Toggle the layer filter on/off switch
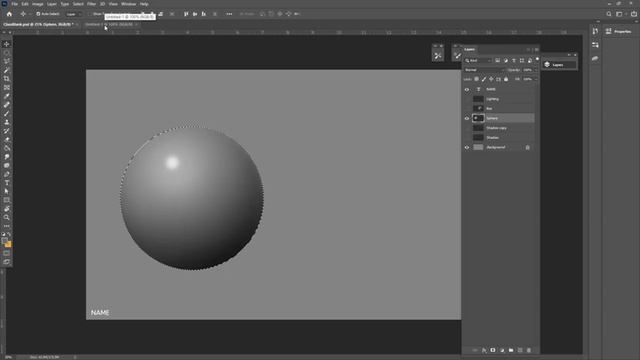Image resolution: width=640 pixels, height=360 pixels. (x=537, y=60)
